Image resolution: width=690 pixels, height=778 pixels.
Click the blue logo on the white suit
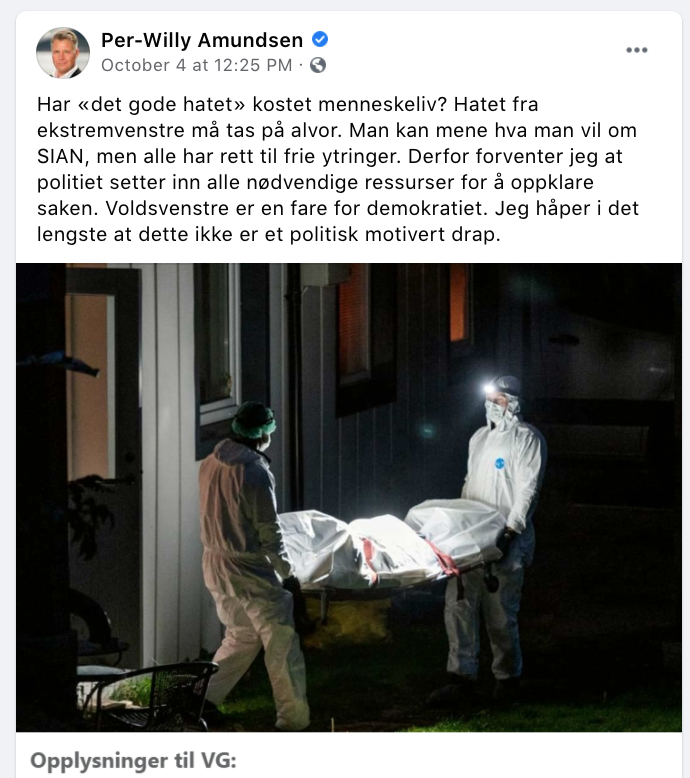pyautogui.click(x=500, y=463)
